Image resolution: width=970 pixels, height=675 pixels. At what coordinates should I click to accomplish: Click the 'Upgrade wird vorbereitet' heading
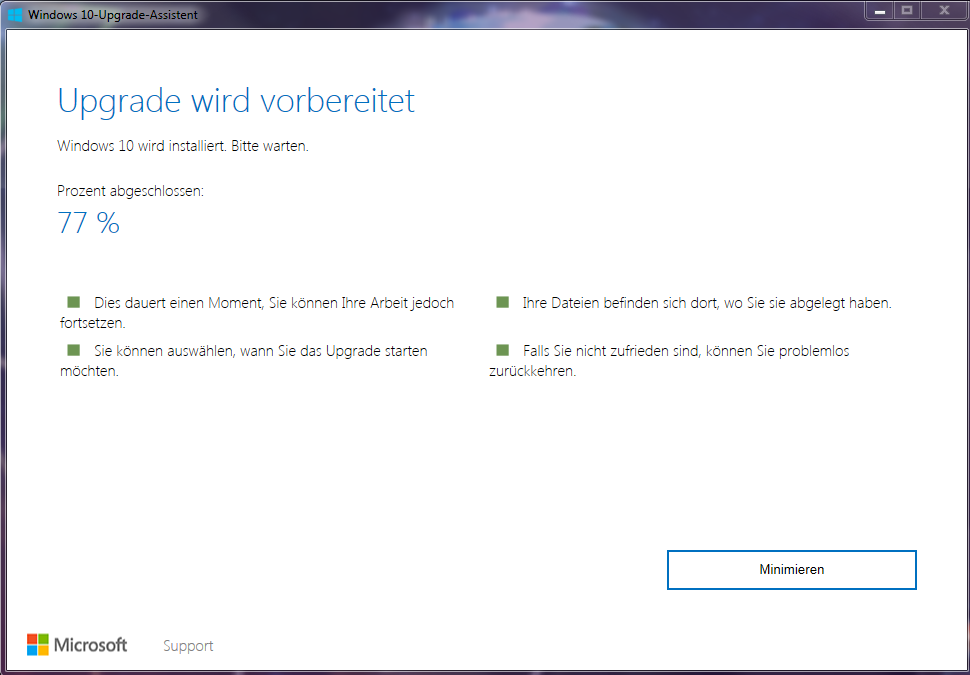(236, 100)
